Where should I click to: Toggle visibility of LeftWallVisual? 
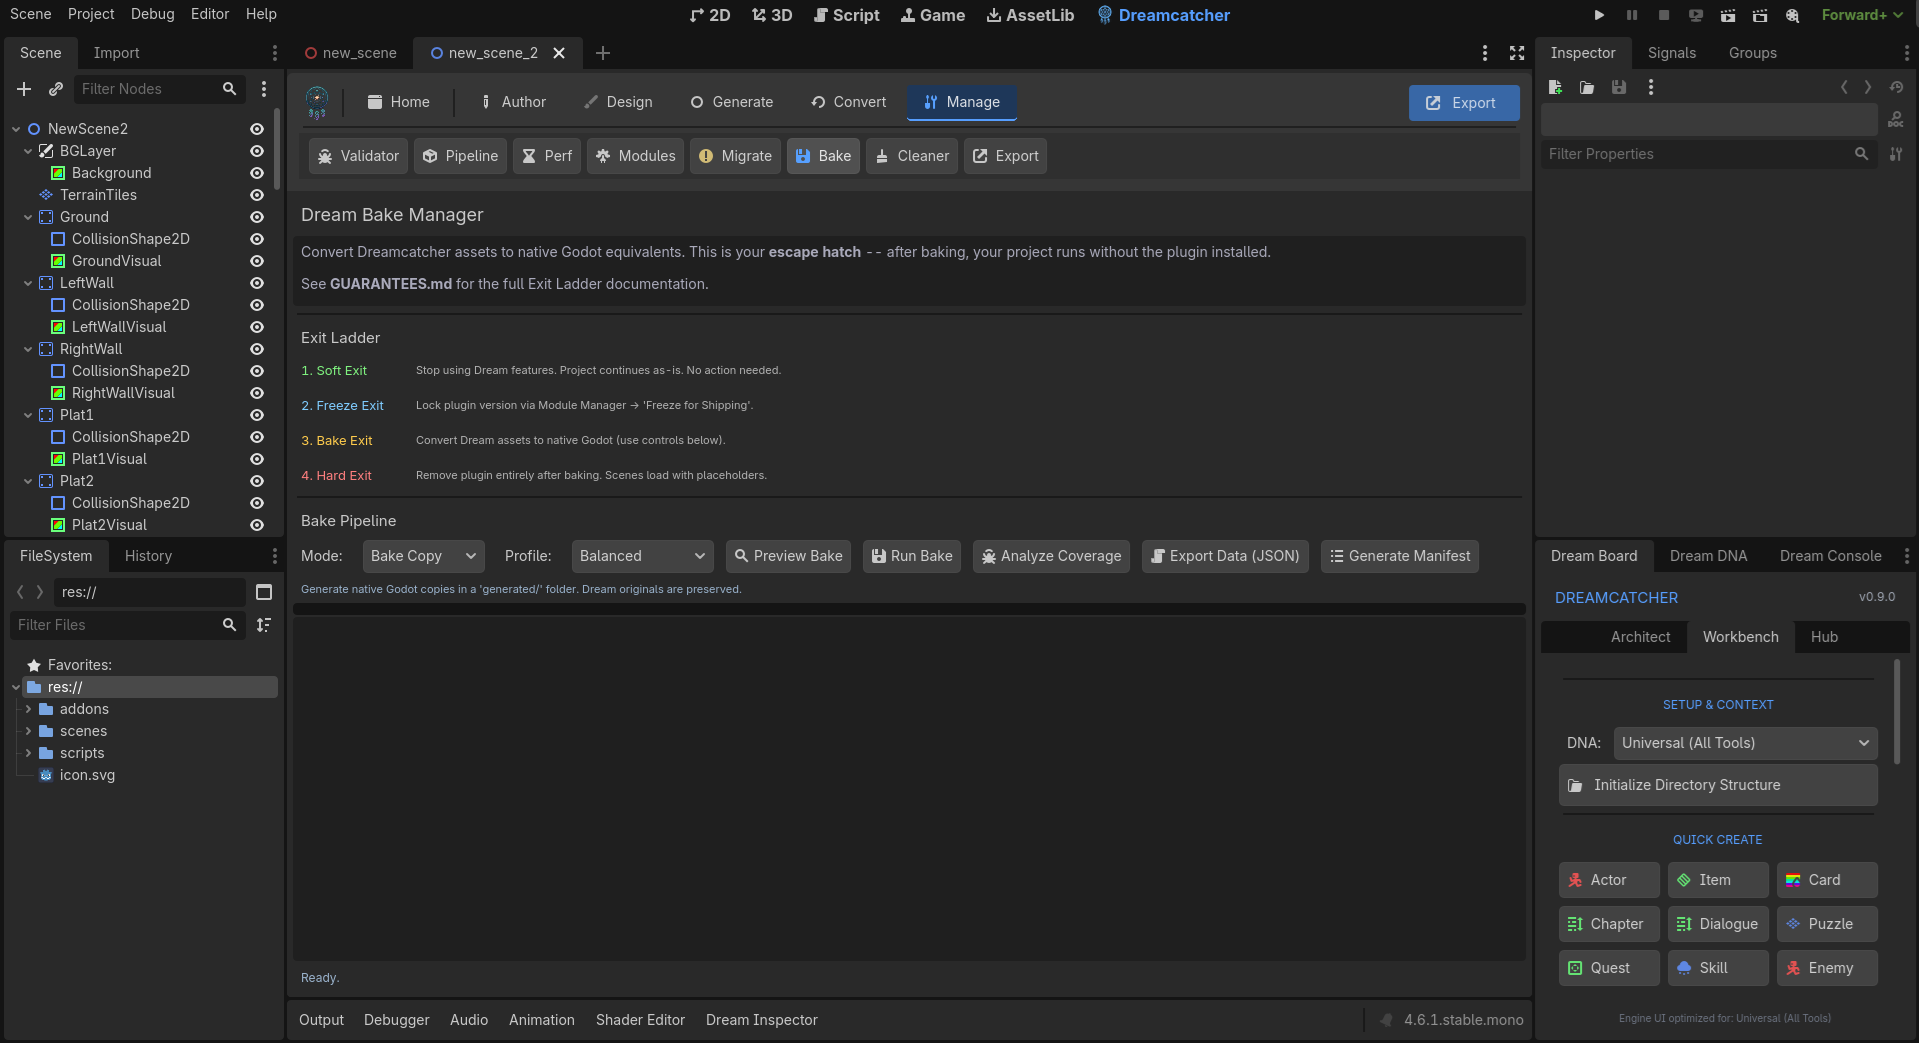[257, 327]
